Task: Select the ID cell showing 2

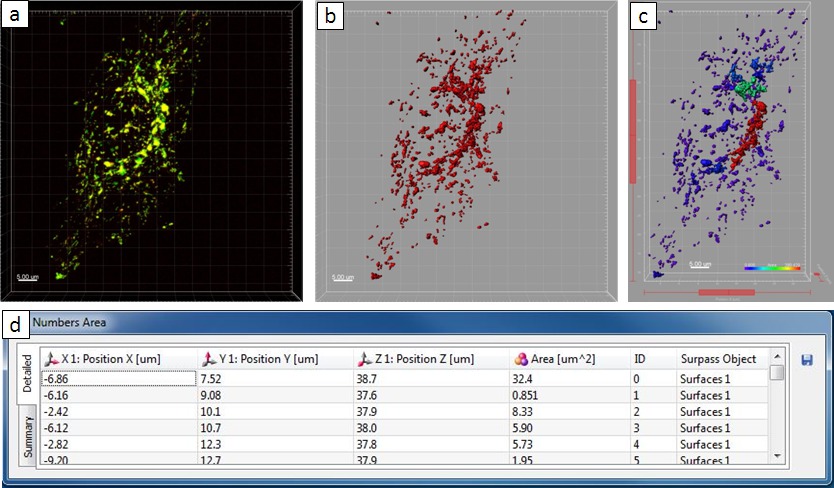Action: [x=653, y=412]
